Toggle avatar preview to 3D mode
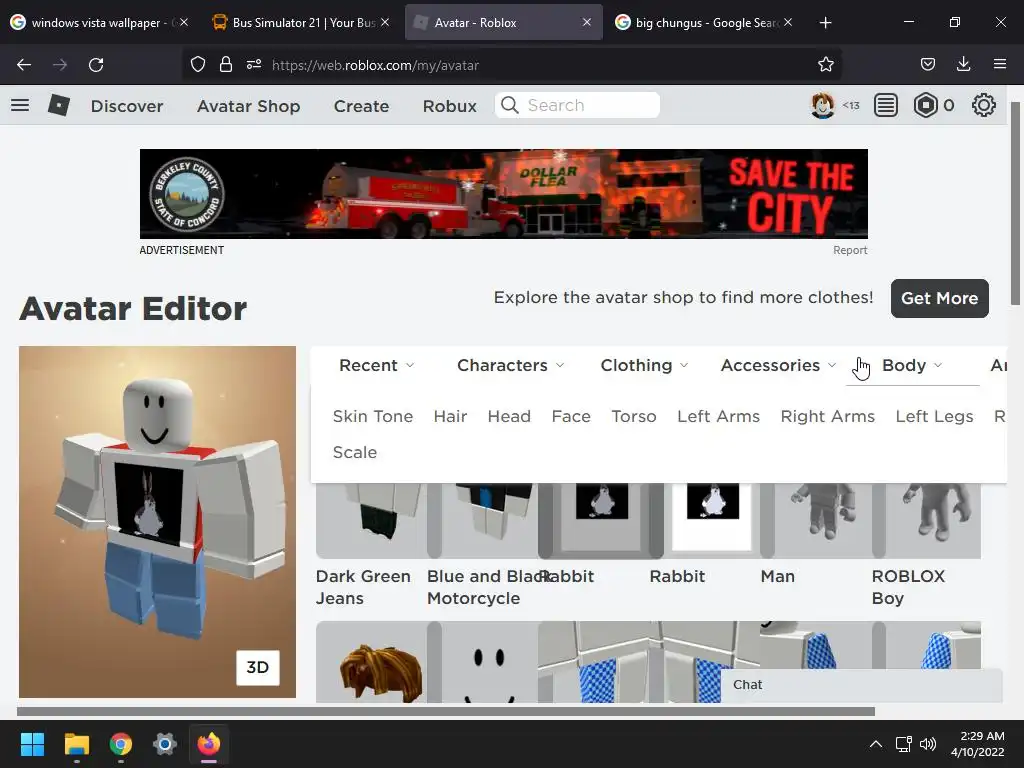 258,667
